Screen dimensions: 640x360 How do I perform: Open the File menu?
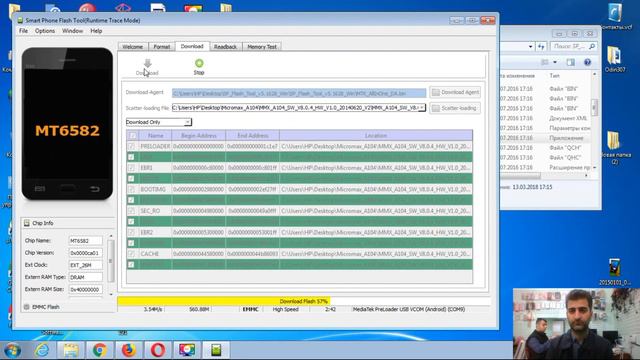click(x=23, y=31)
